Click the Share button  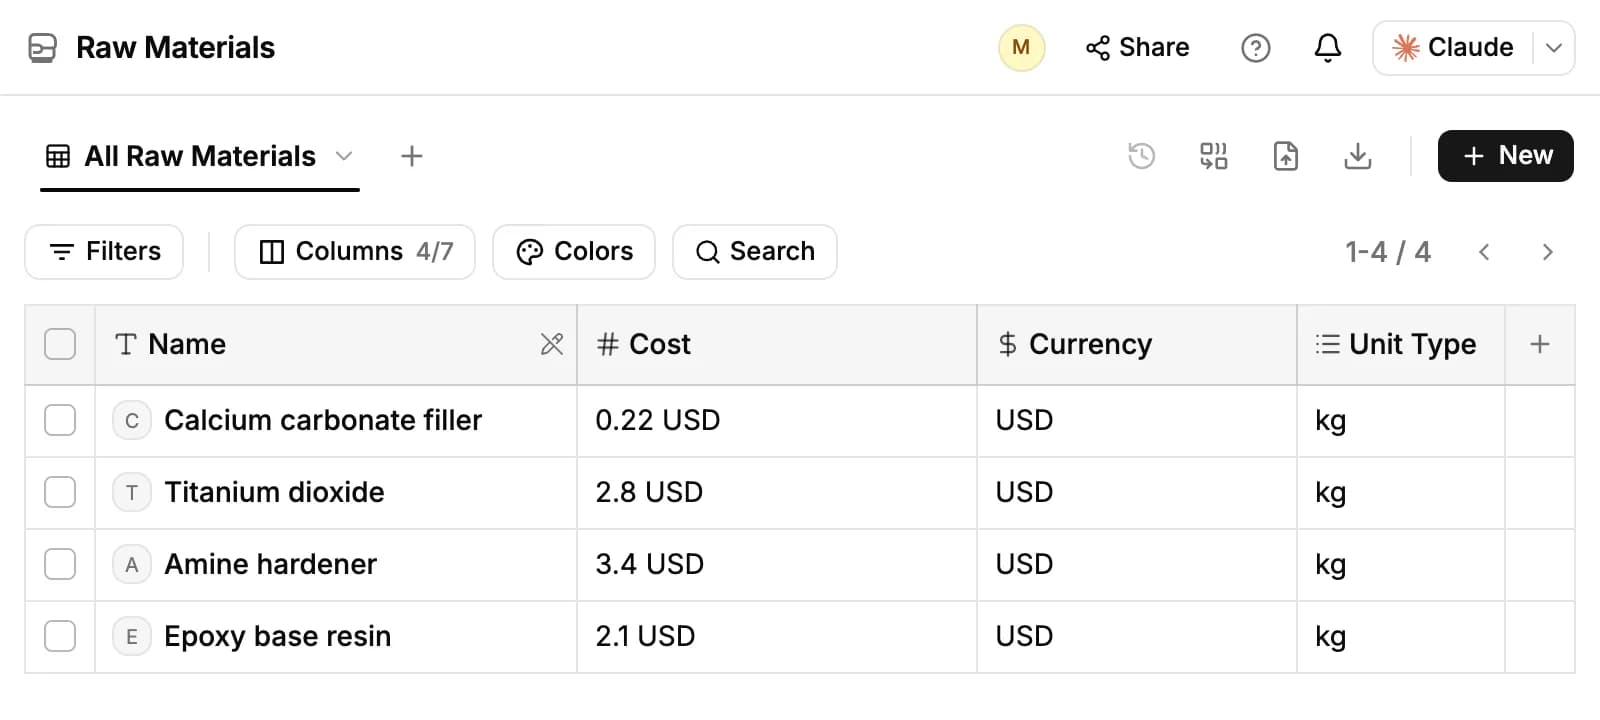tap(1137, 48)
